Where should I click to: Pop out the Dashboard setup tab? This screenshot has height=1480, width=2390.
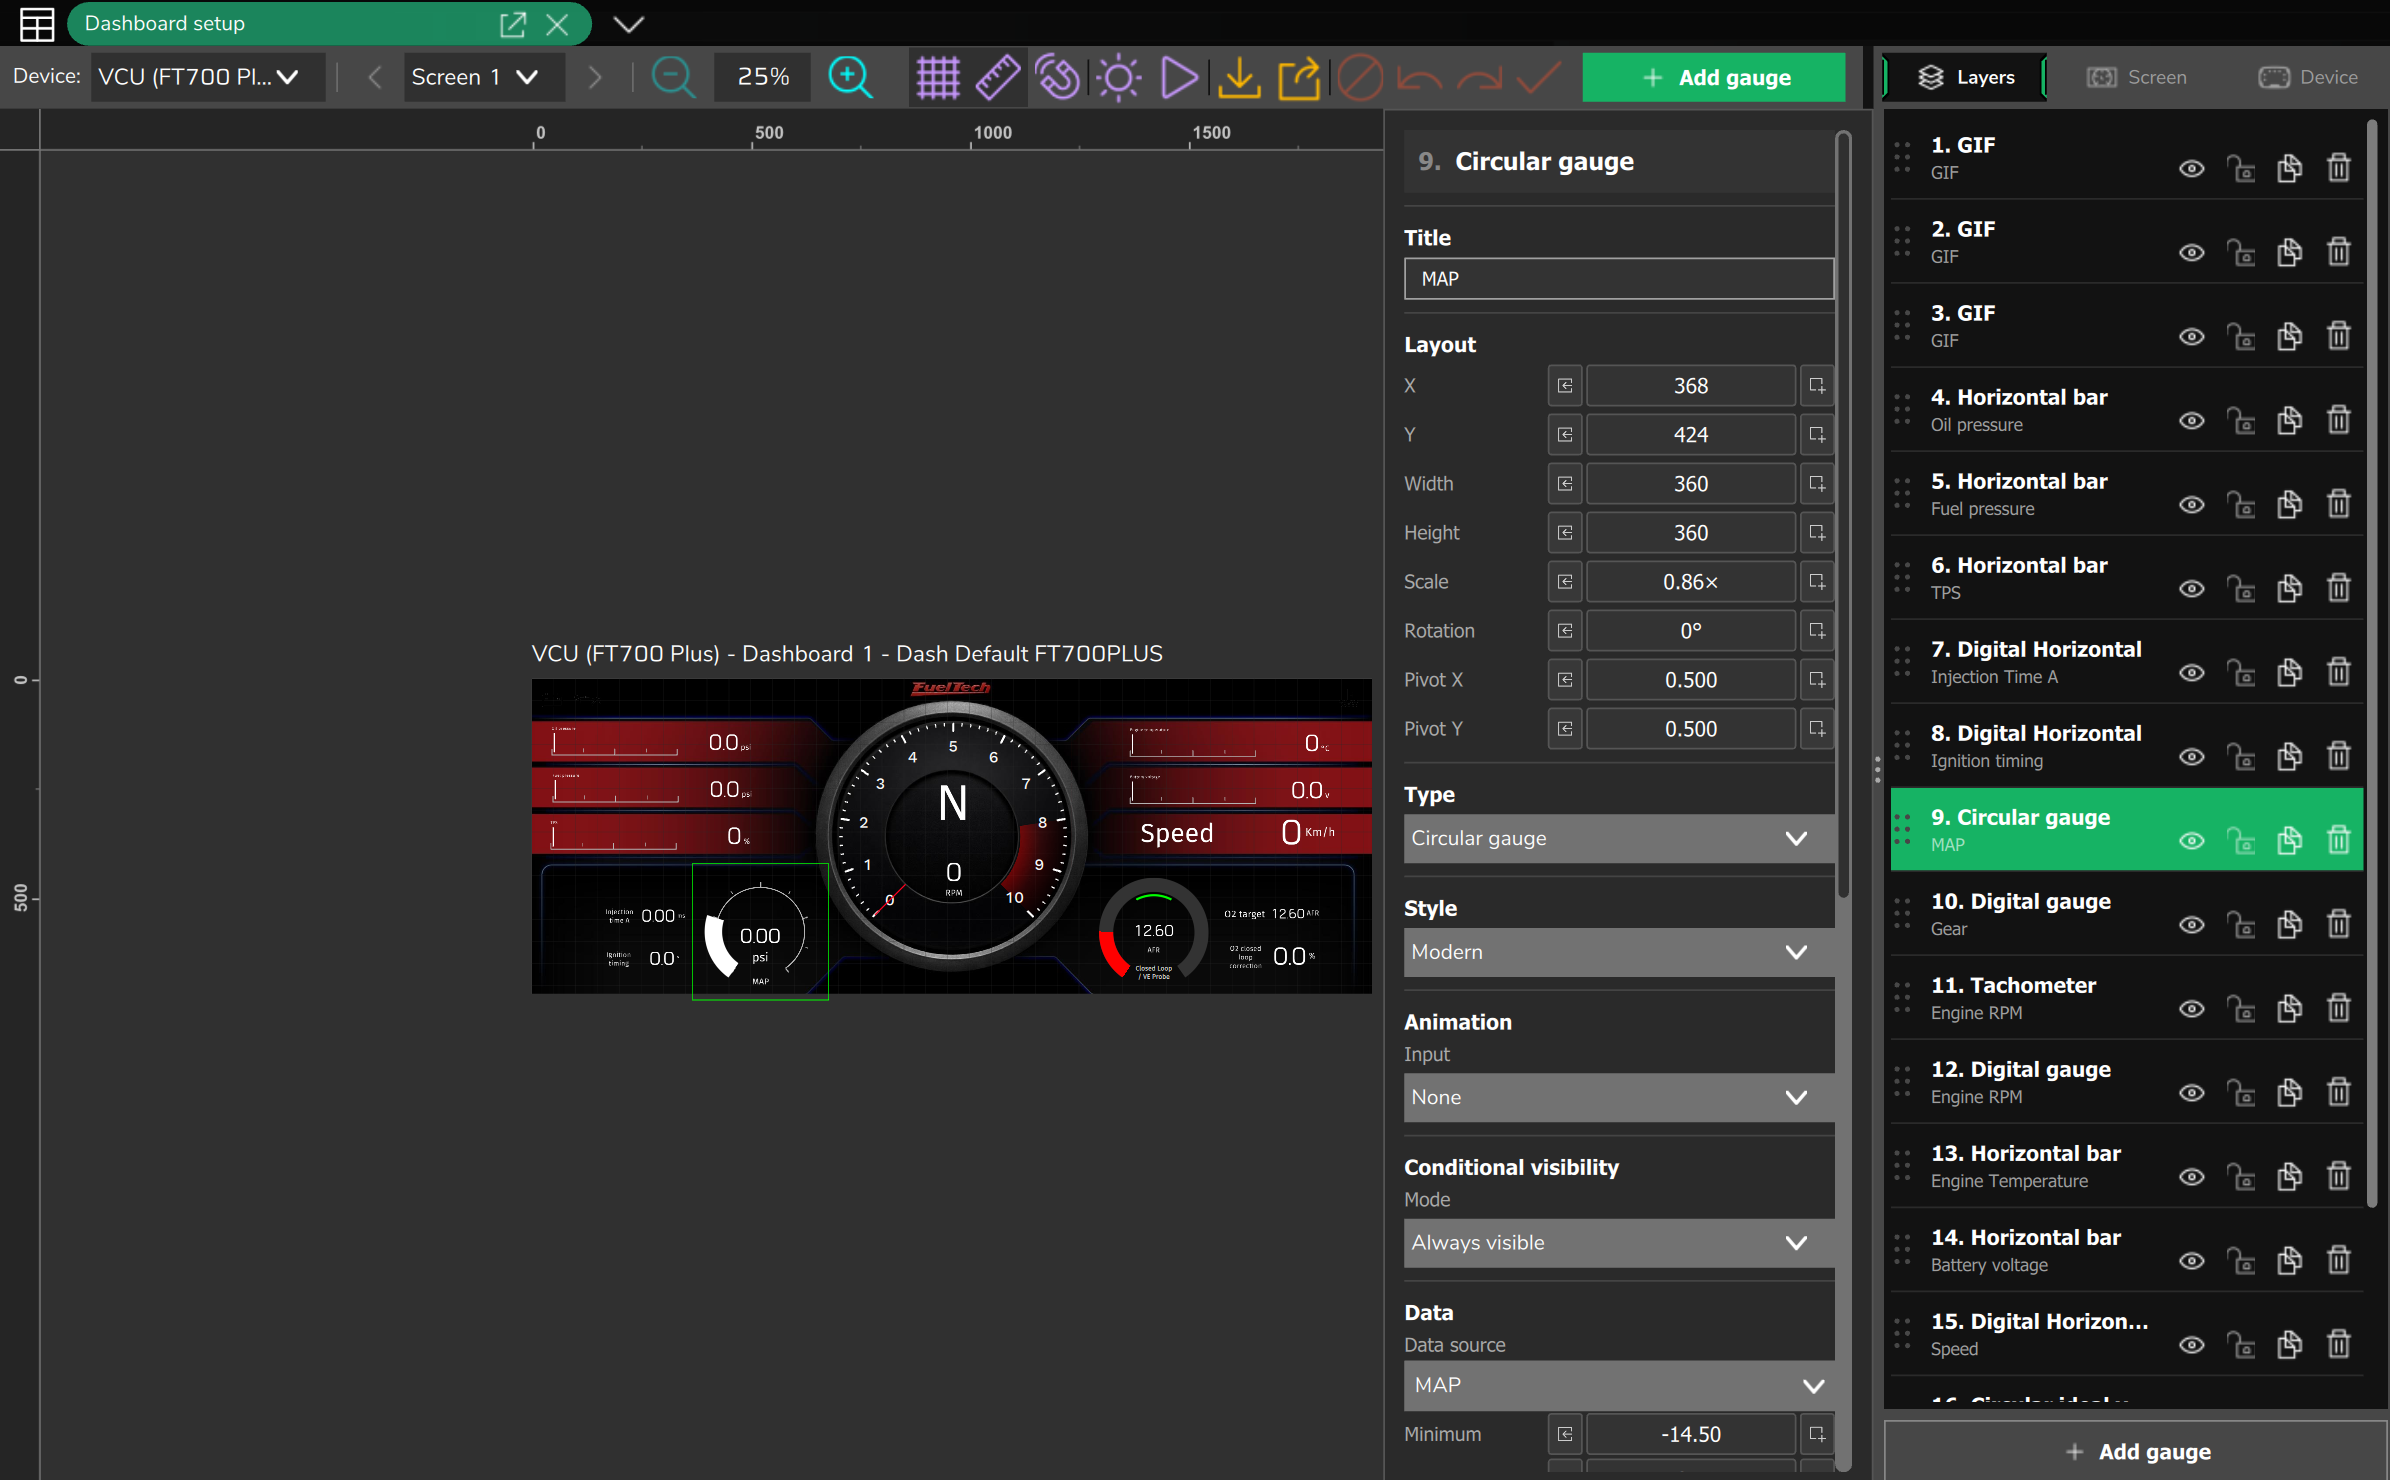tap(512, 24)
